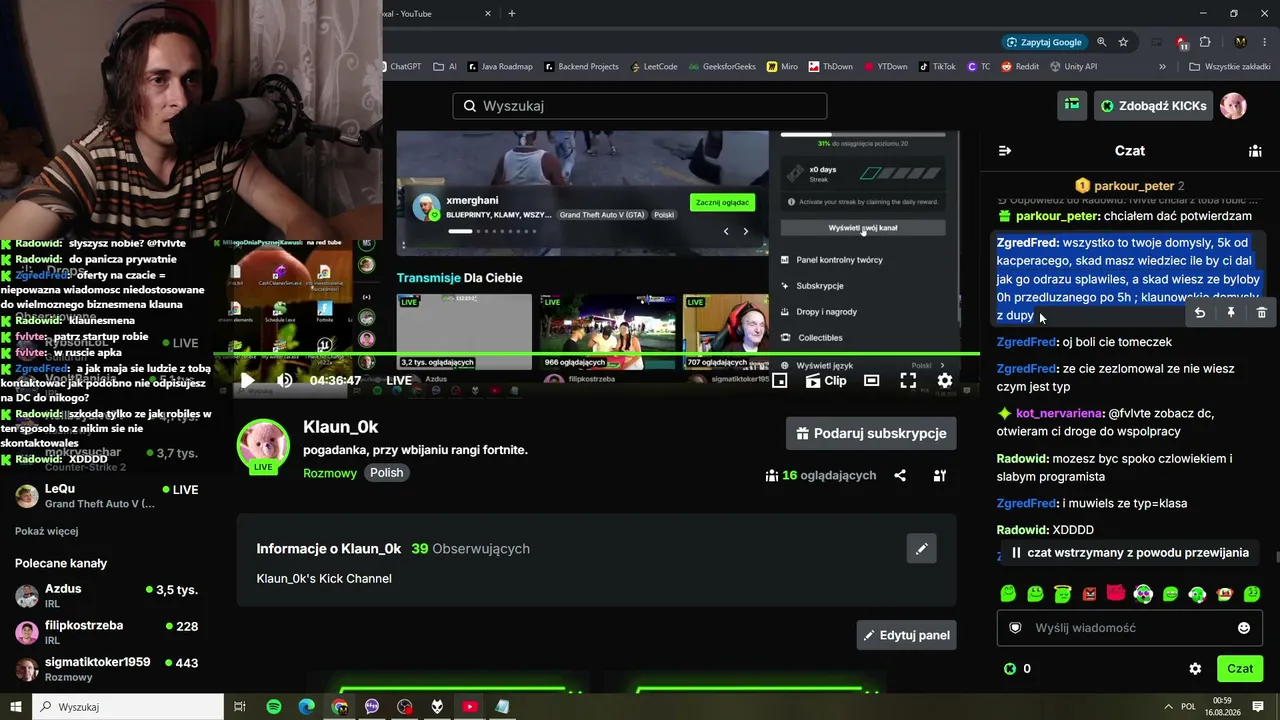This screenshot has width=1280, height=720.
Task: Pick the pink-red cat emote
Action: click(1116, 594)
